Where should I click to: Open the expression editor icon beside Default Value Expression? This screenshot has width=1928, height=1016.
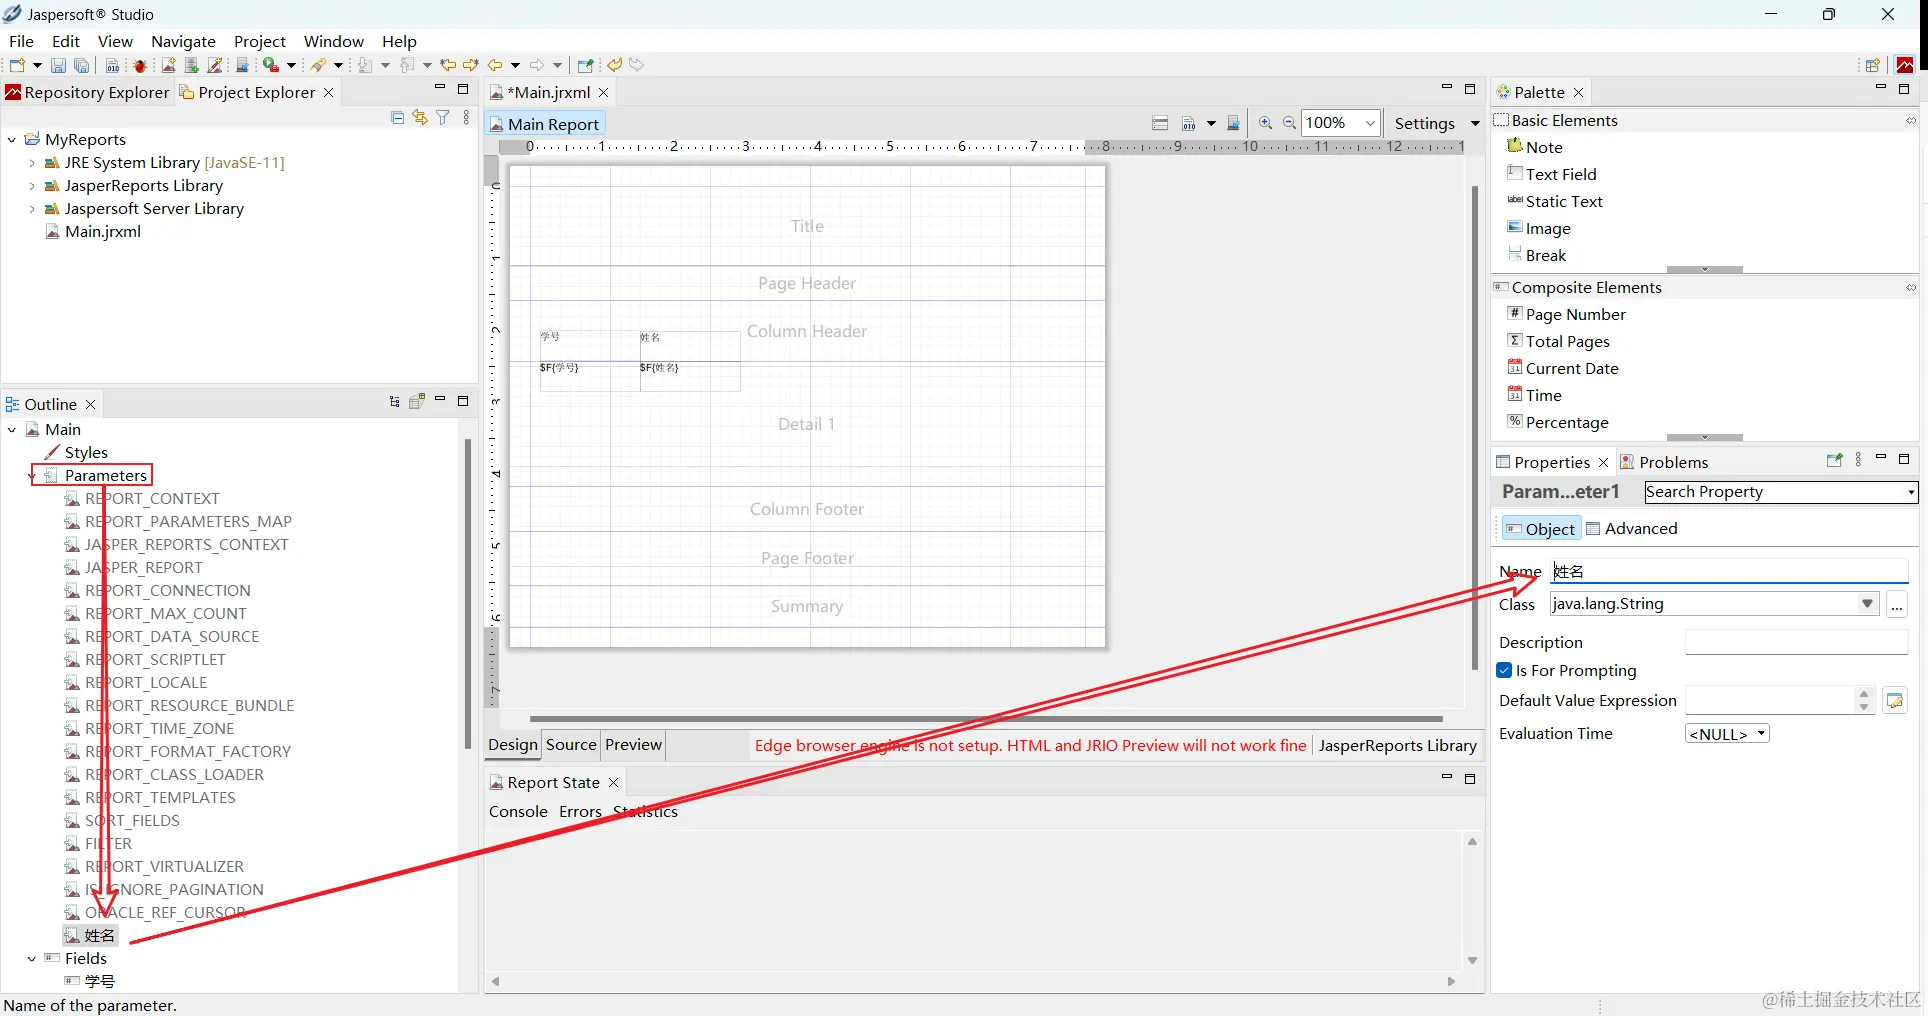point(1895,701)
